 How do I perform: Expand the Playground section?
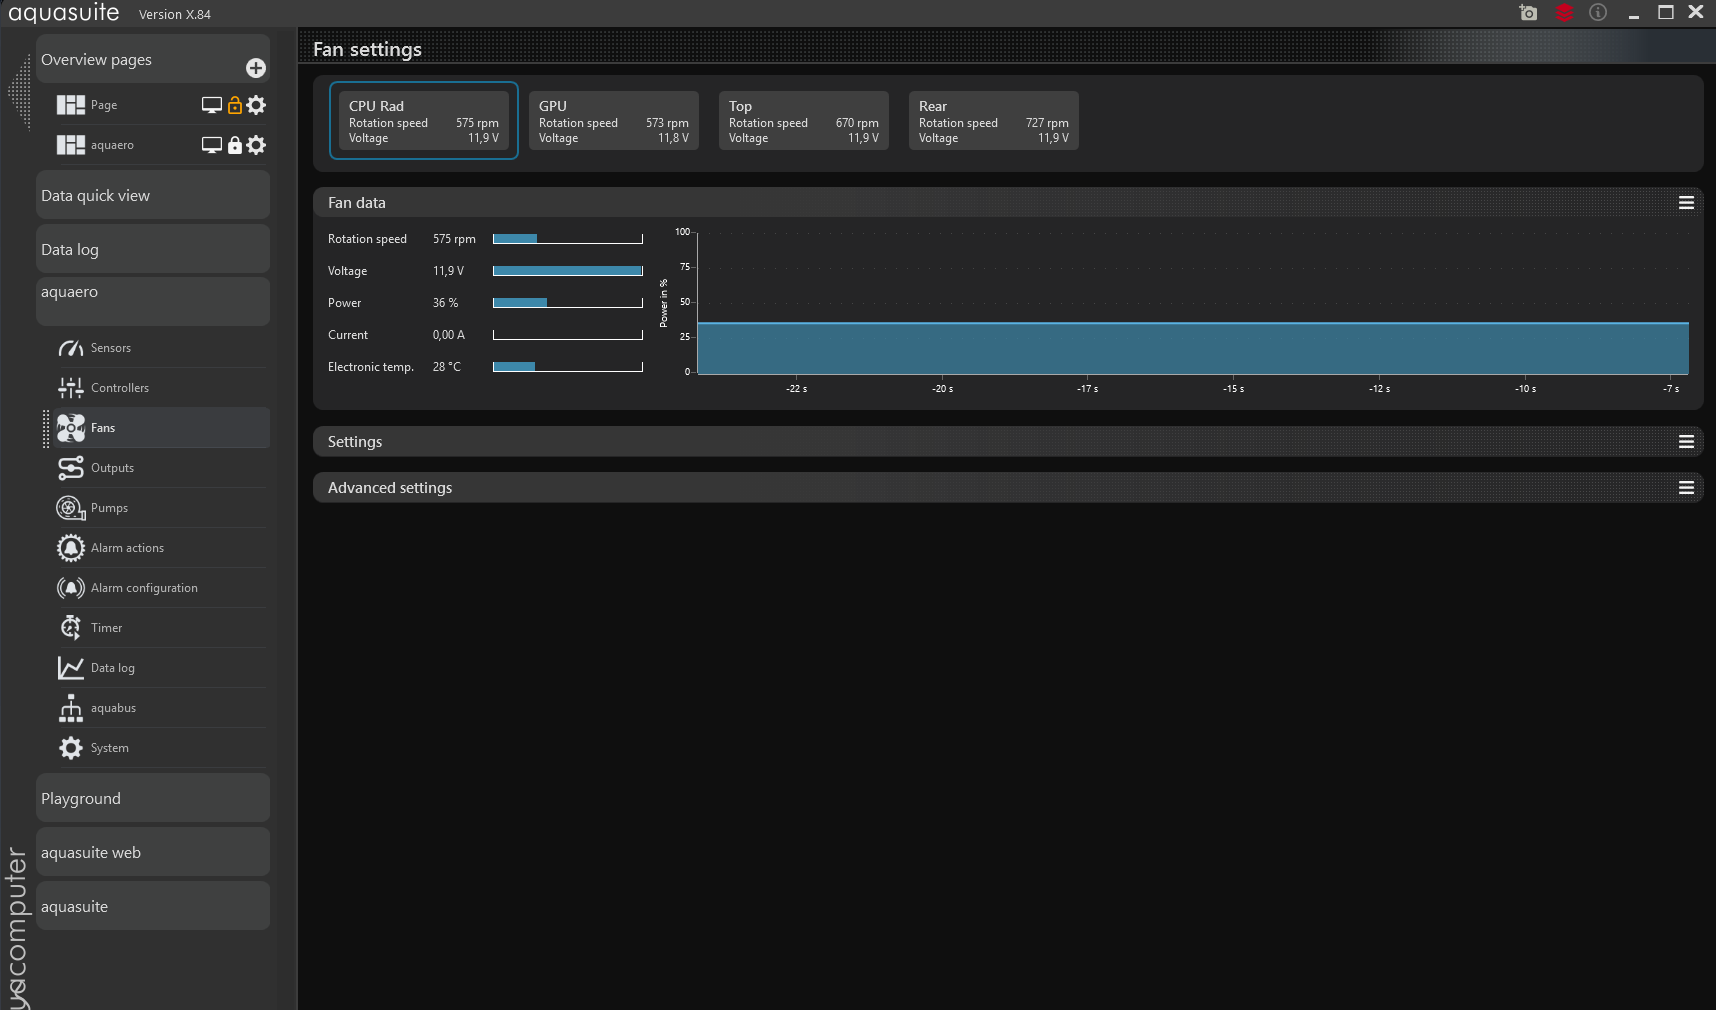153,798
